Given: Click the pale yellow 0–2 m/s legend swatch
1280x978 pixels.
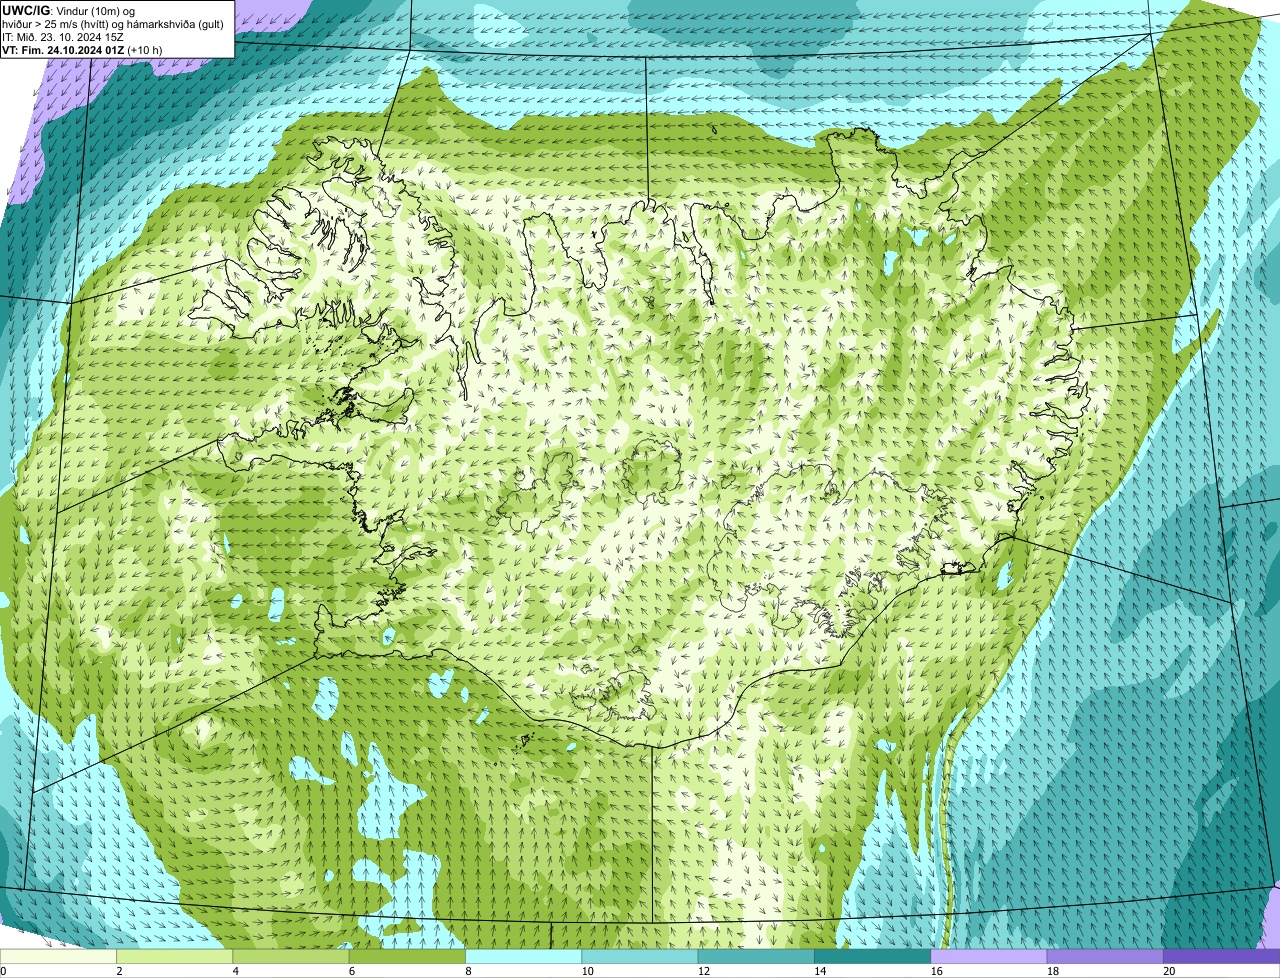Looking at the screenshot, I should 58,956.
